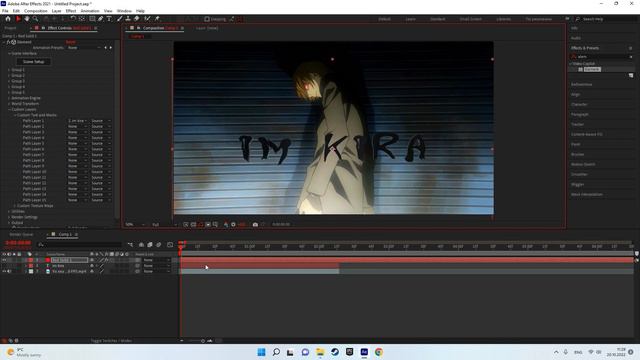
Task: Adjust the timeline zoom slider
Action: click(x=203, y=341)
